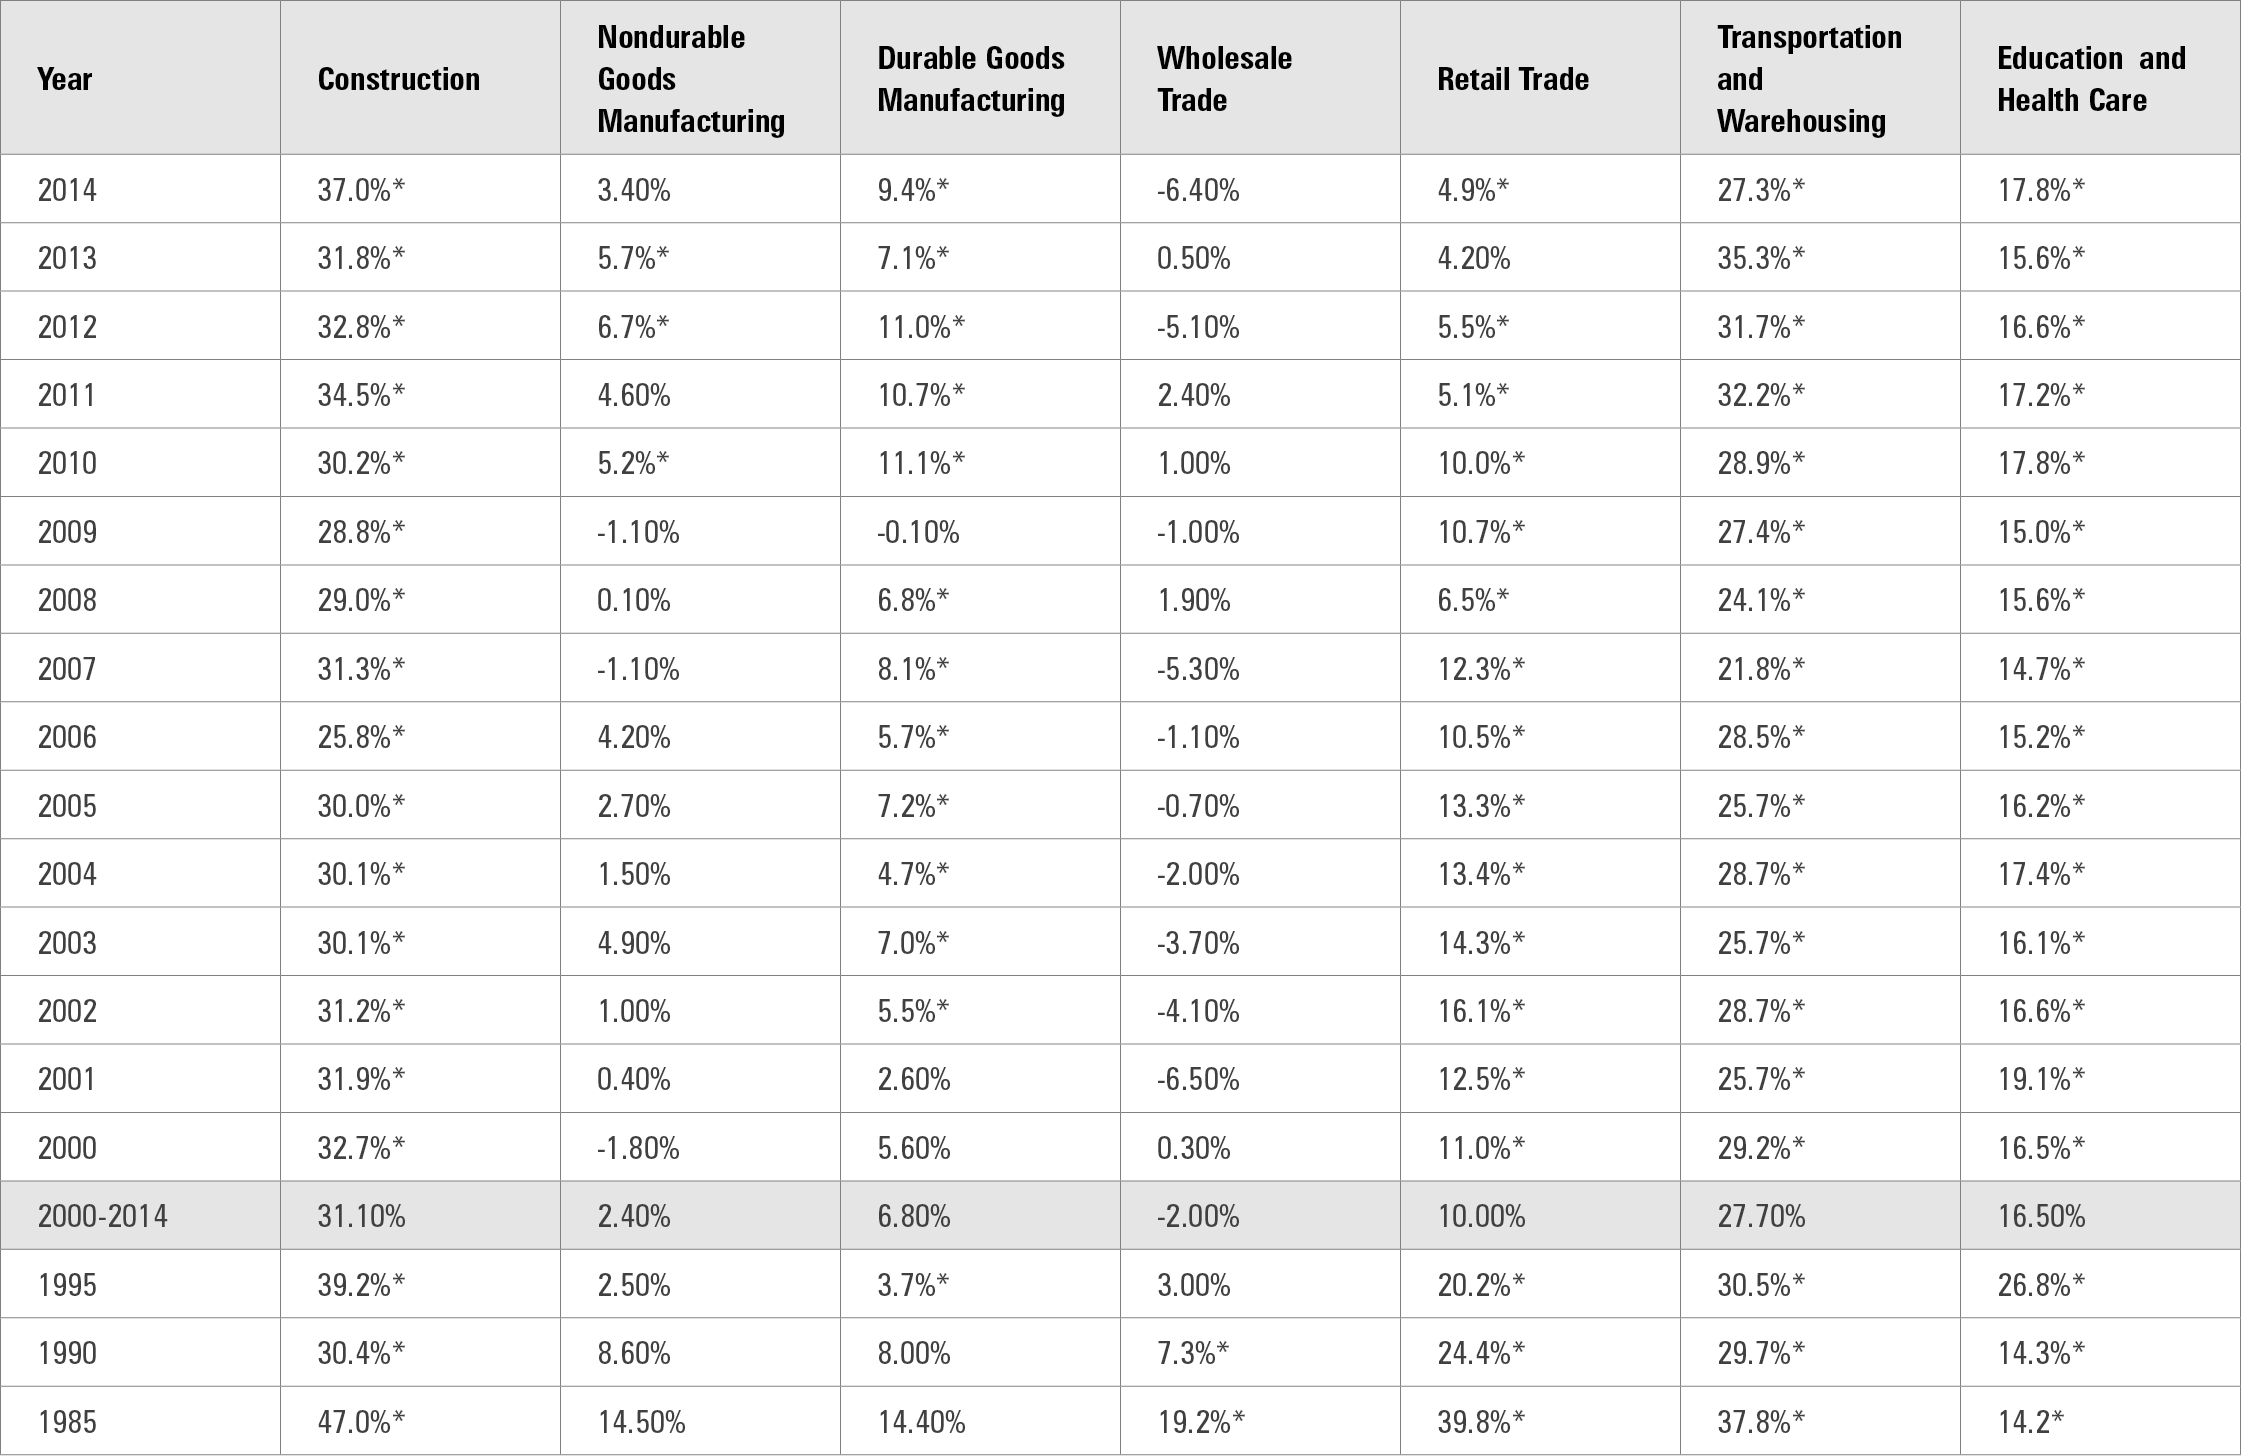Select the Wholesale Trade column header
The image size is (2241, 1456).
pos(1224,79)
